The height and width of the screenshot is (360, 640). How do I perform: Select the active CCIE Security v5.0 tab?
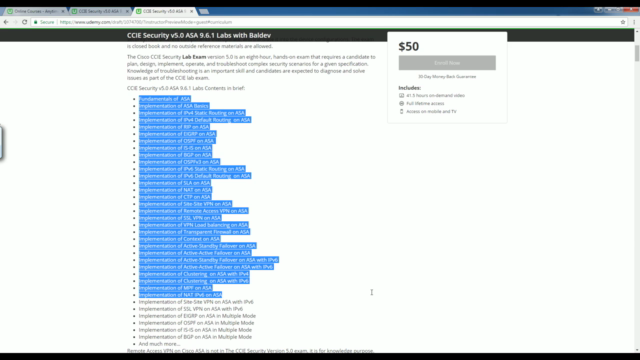coord(164,11)
